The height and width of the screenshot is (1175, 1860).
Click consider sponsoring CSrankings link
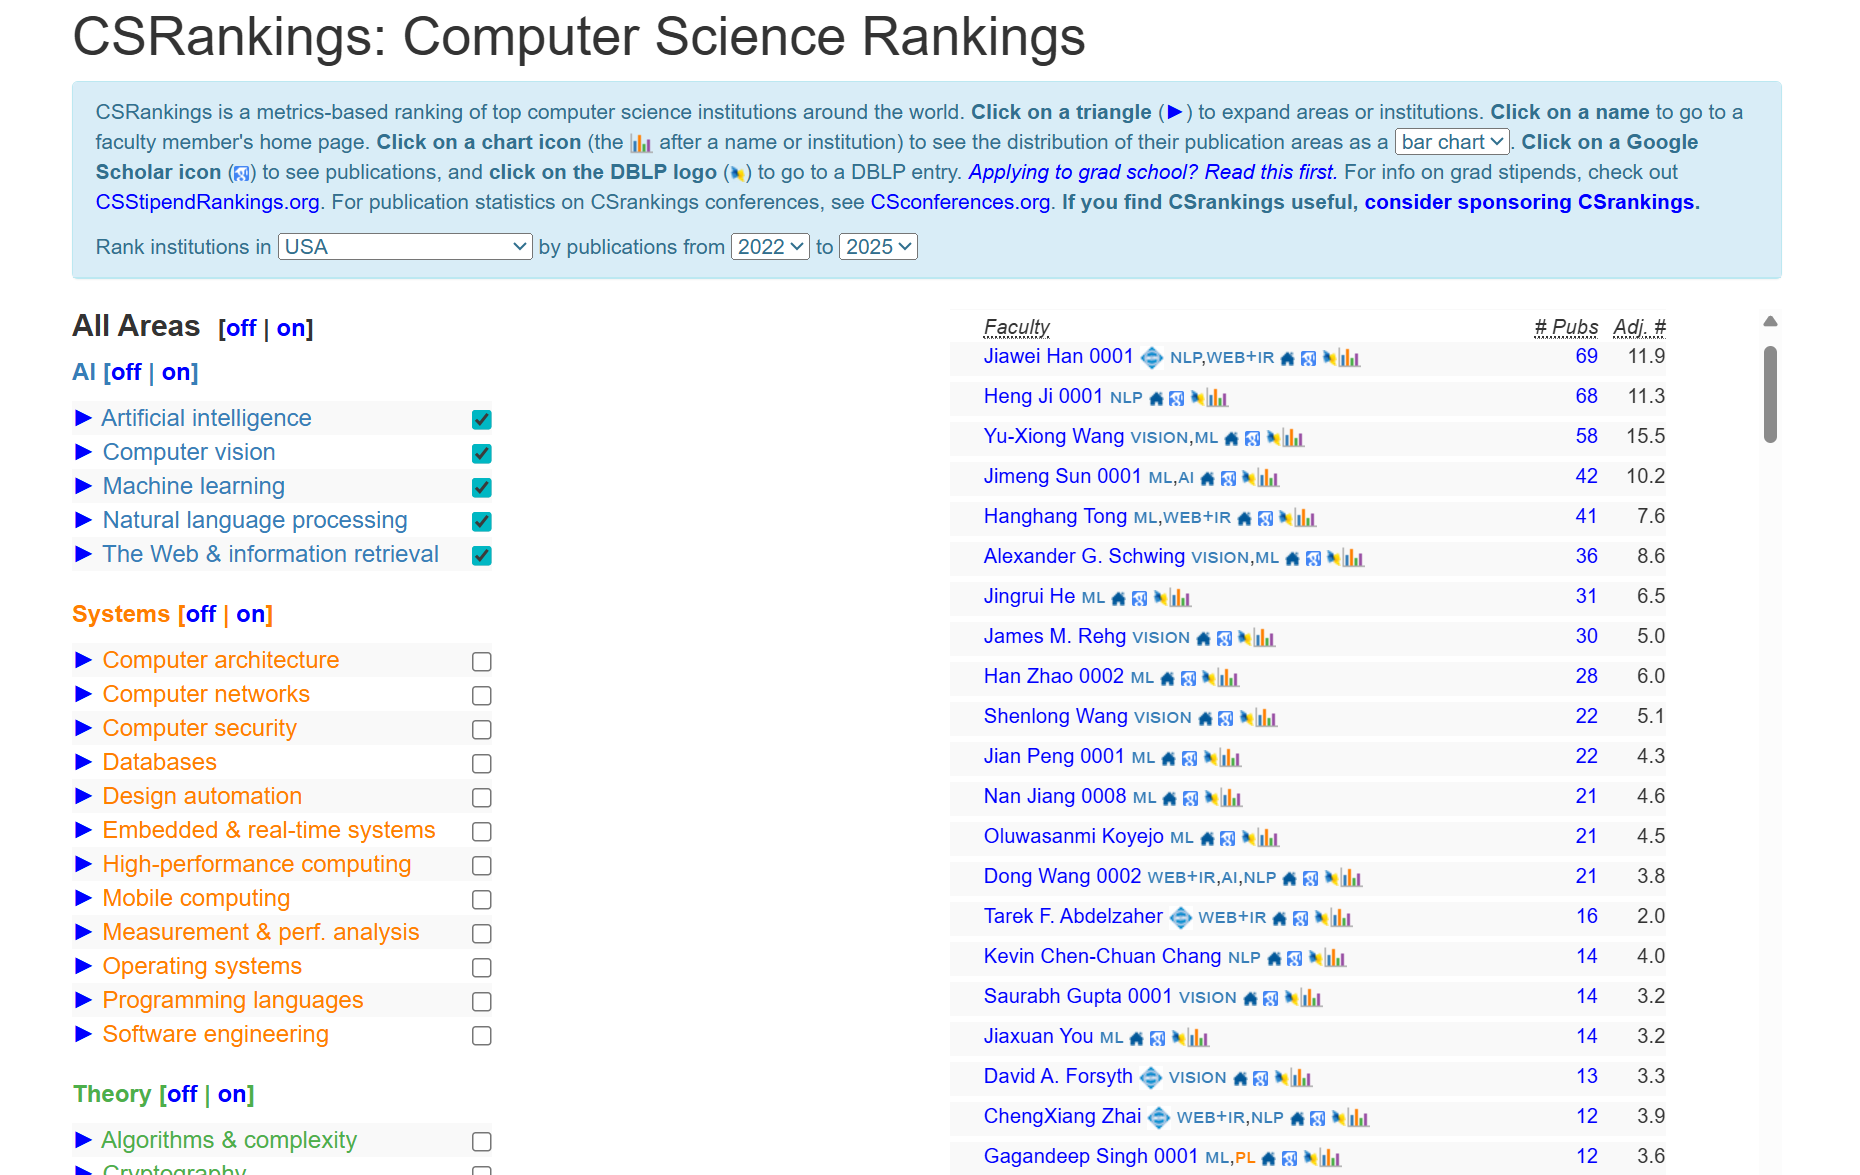tap(1529, 202)
